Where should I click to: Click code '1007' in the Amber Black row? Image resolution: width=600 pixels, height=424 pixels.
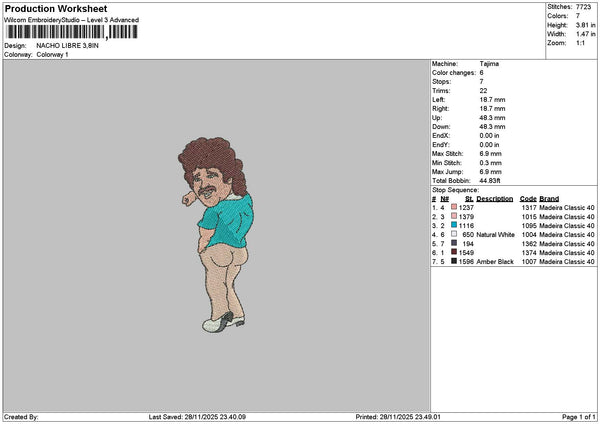click(x=529, y=262)
